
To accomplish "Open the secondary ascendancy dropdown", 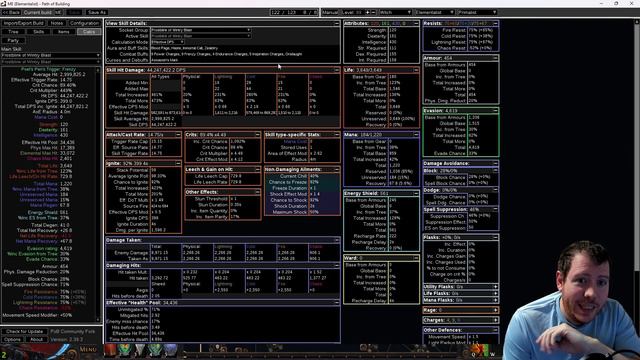I will [x=477, y=12].
